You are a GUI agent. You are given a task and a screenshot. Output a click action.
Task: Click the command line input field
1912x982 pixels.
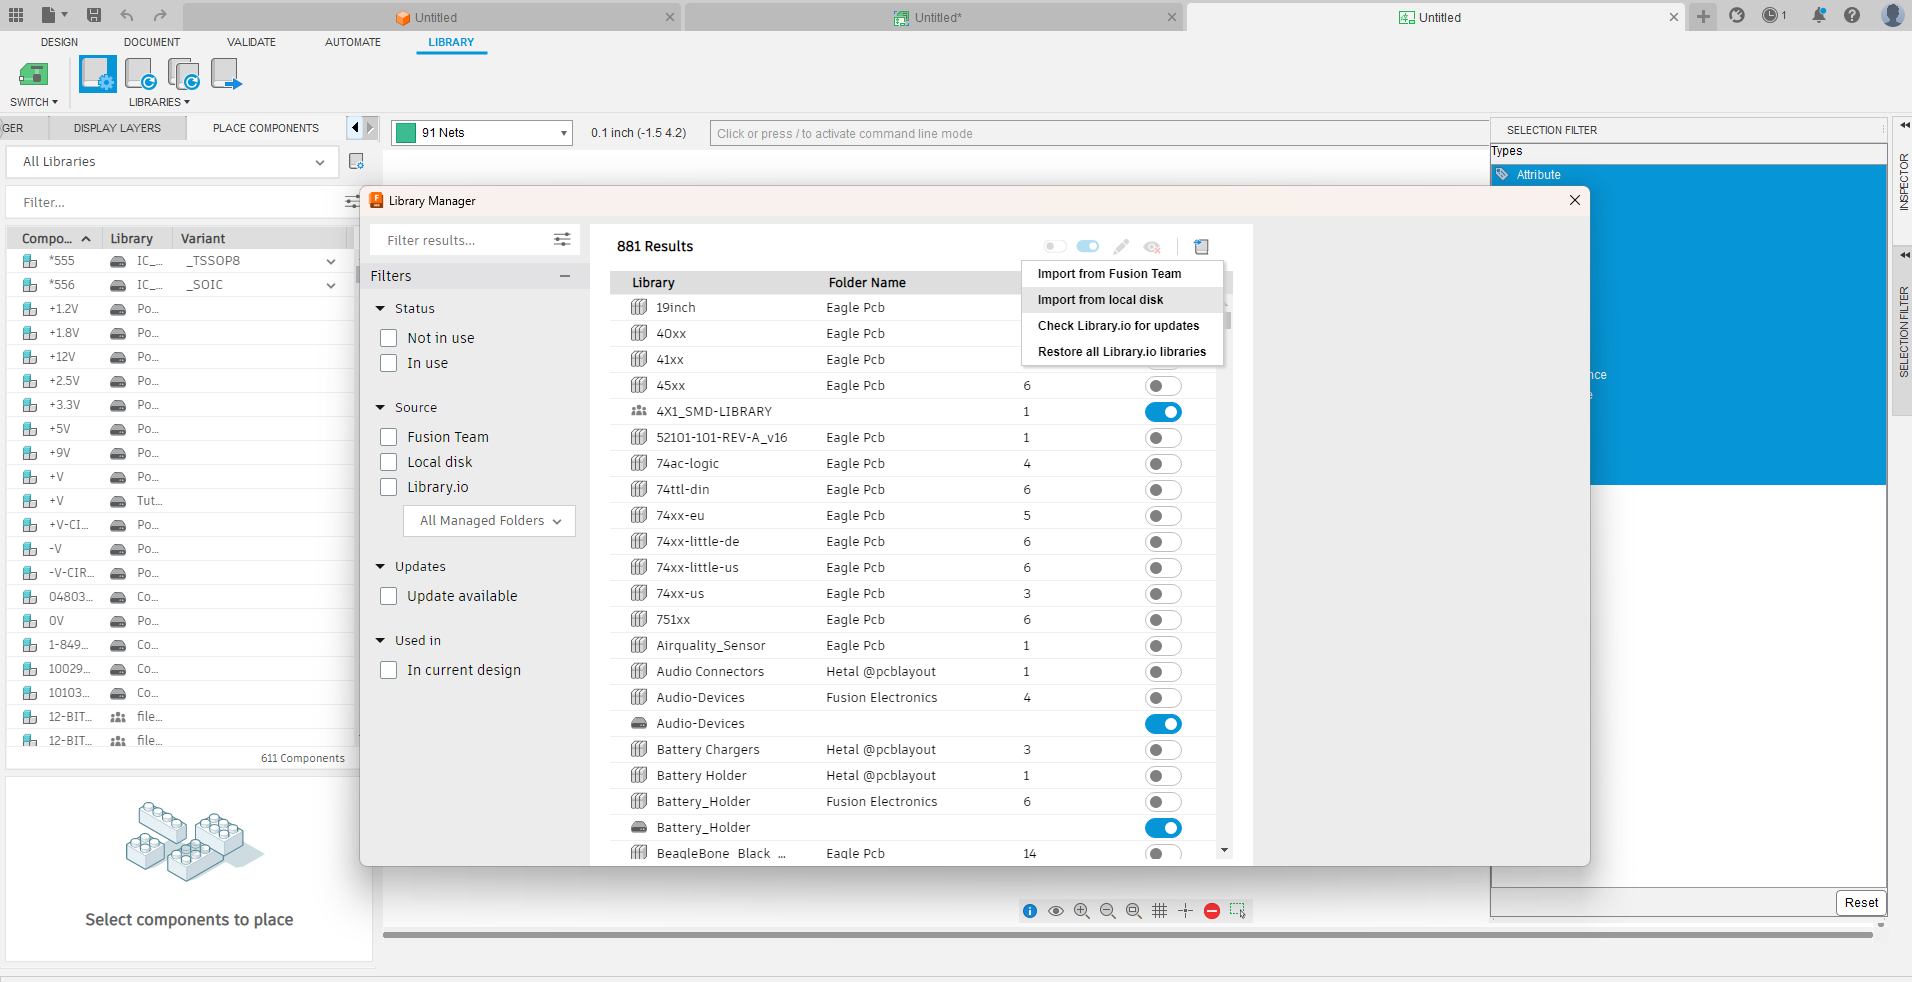pyautogui.click(x=1100, y=133)
